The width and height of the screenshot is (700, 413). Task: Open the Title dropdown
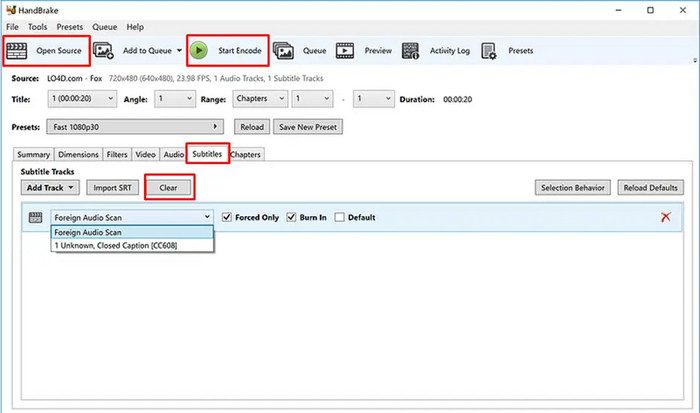pyautogui.click(x=82, y=99)
